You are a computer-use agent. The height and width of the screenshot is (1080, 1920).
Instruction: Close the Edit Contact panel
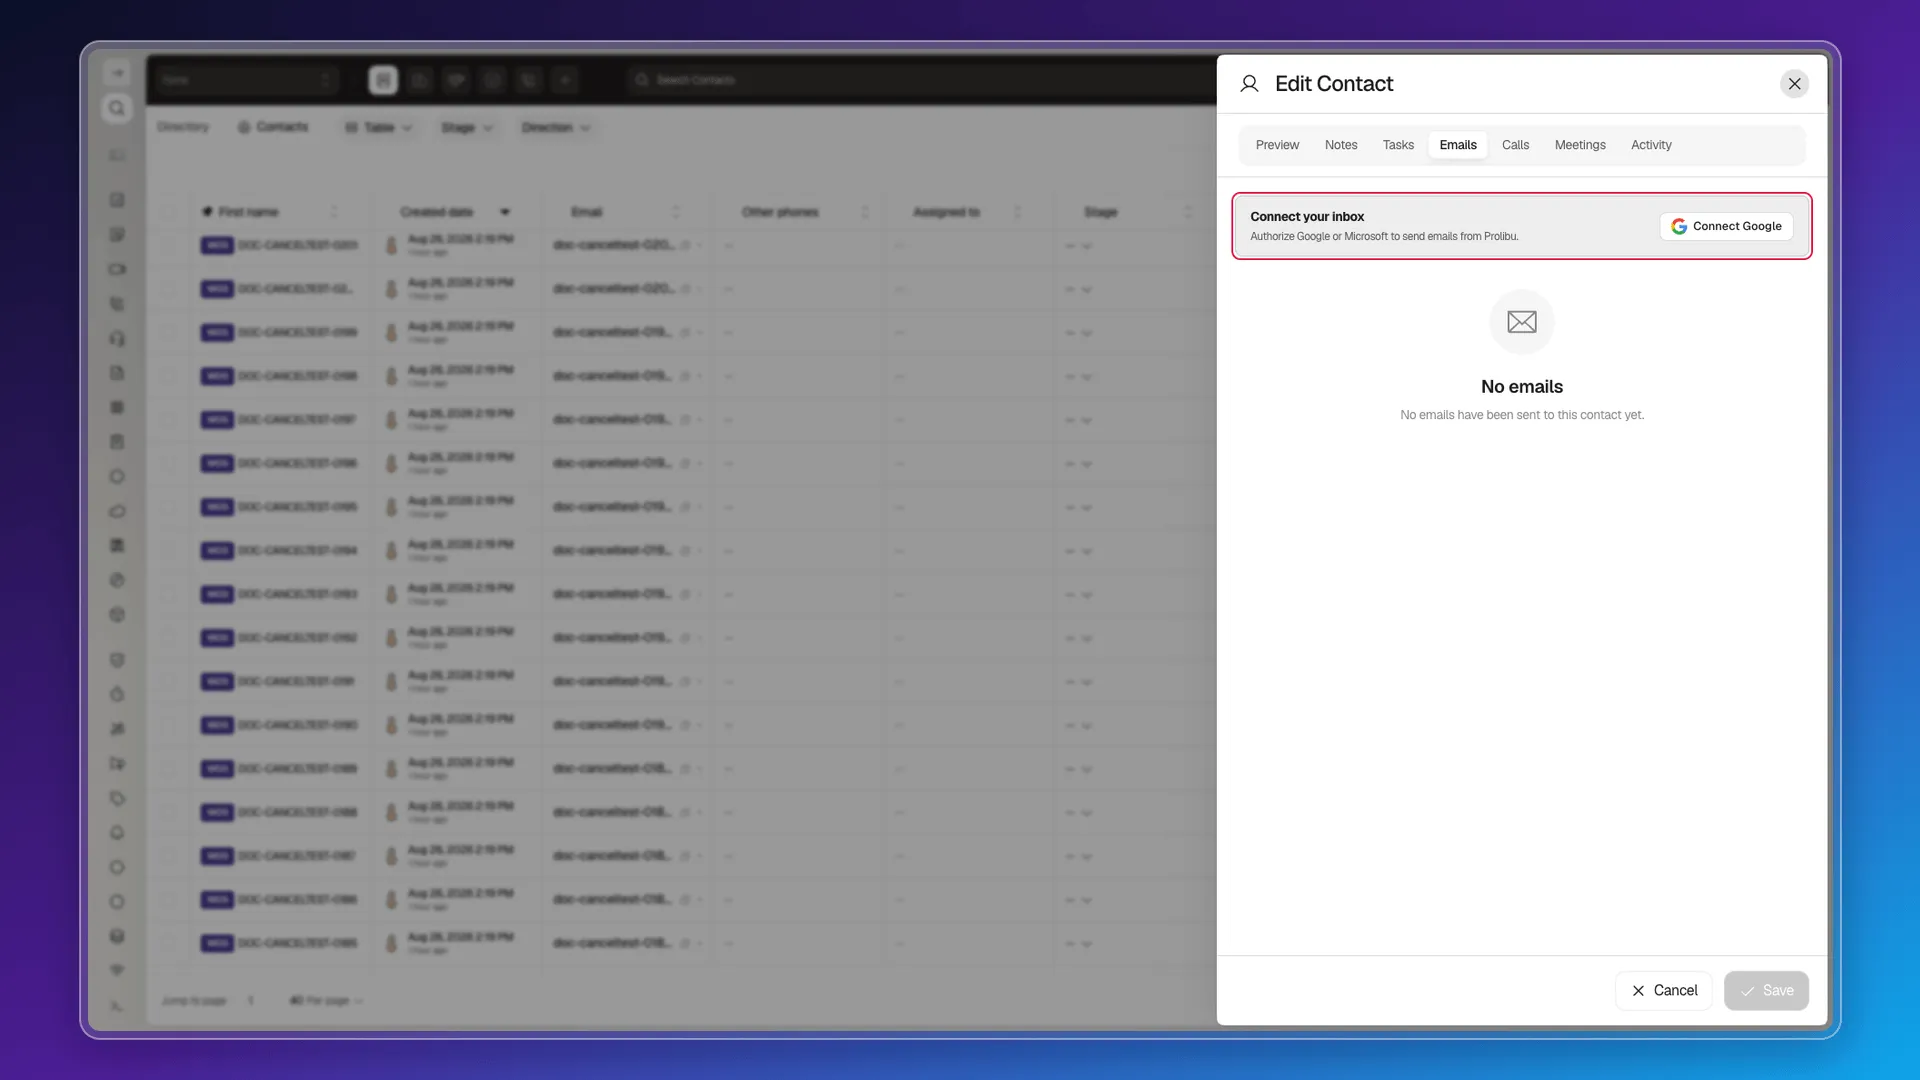[x=1794, y=84]
